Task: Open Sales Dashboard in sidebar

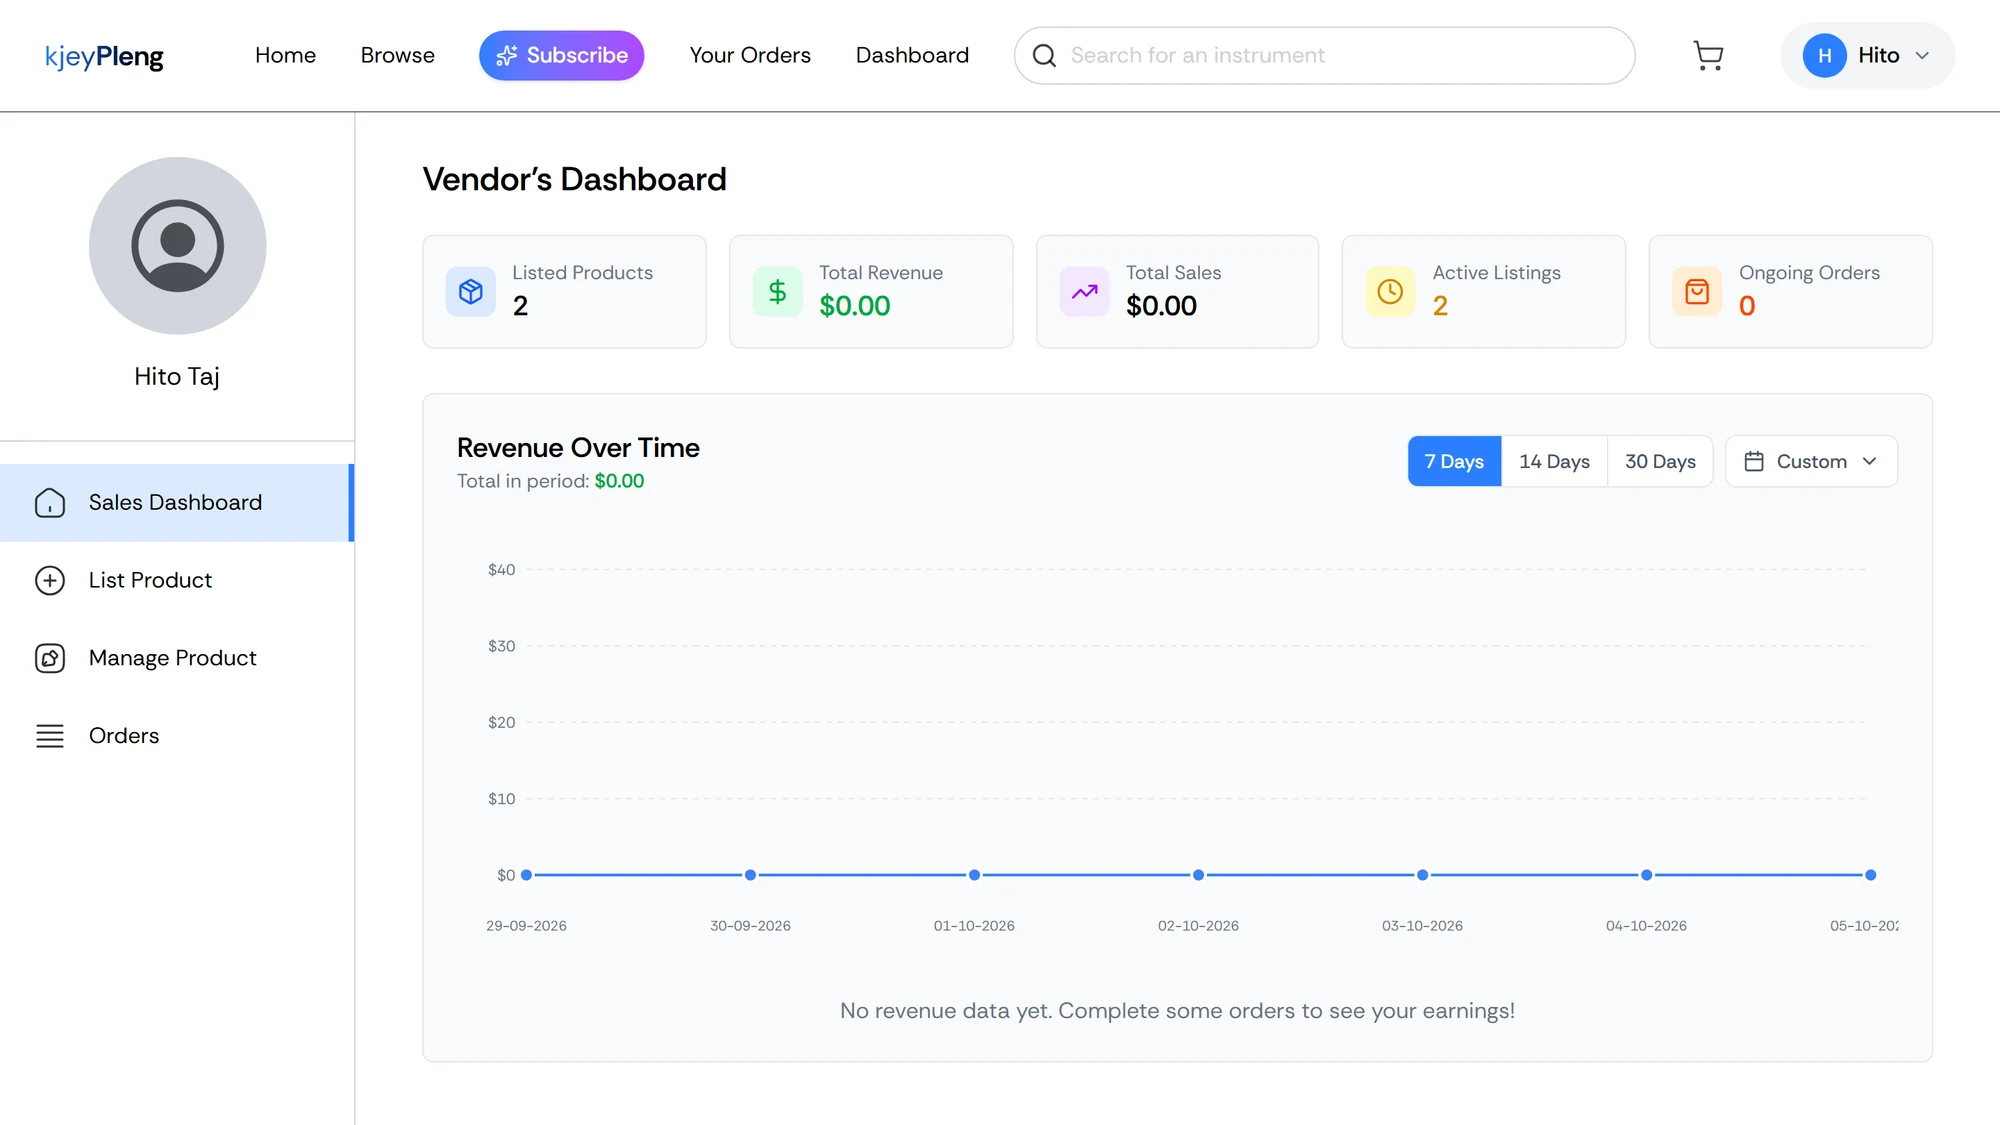Action: pyautogui.click(x=177, y=503)
